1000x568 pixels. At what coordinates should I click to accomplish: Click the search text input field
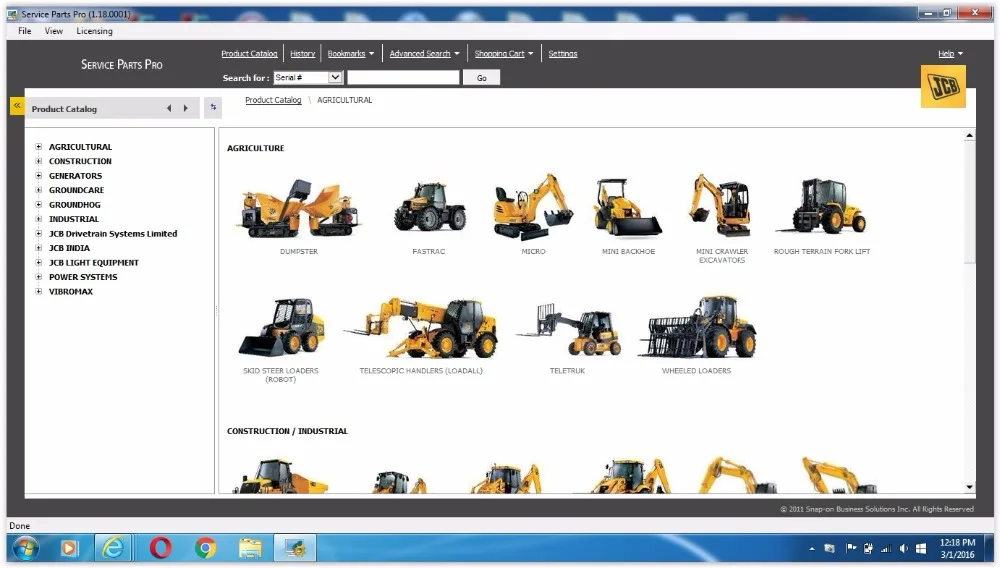(403, 77)
